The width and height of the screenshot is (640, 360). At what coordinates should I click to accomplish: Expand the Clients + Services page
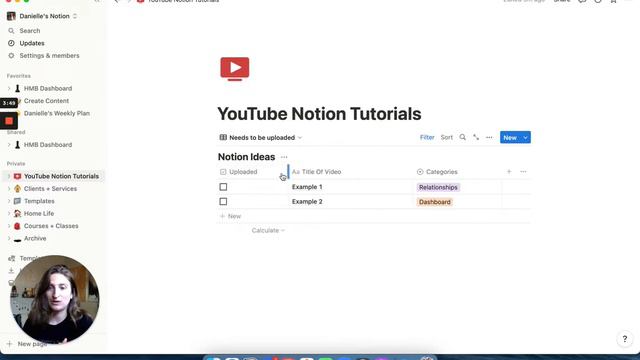coord(9,189)
